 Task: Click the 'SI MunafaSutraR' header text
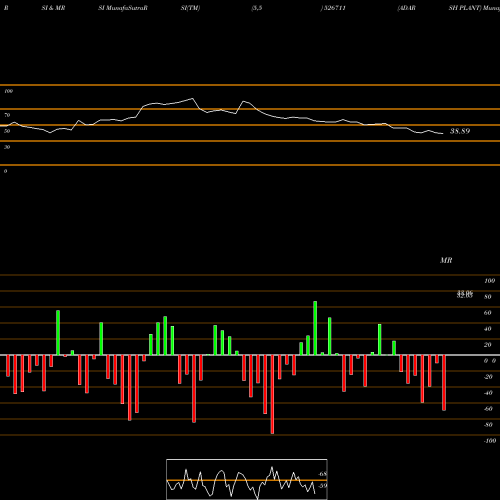(123, 8)
